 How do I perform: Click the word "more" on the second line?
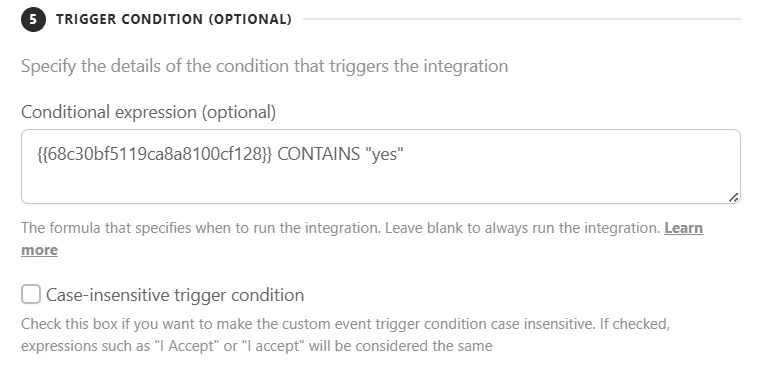pos(40,250)
